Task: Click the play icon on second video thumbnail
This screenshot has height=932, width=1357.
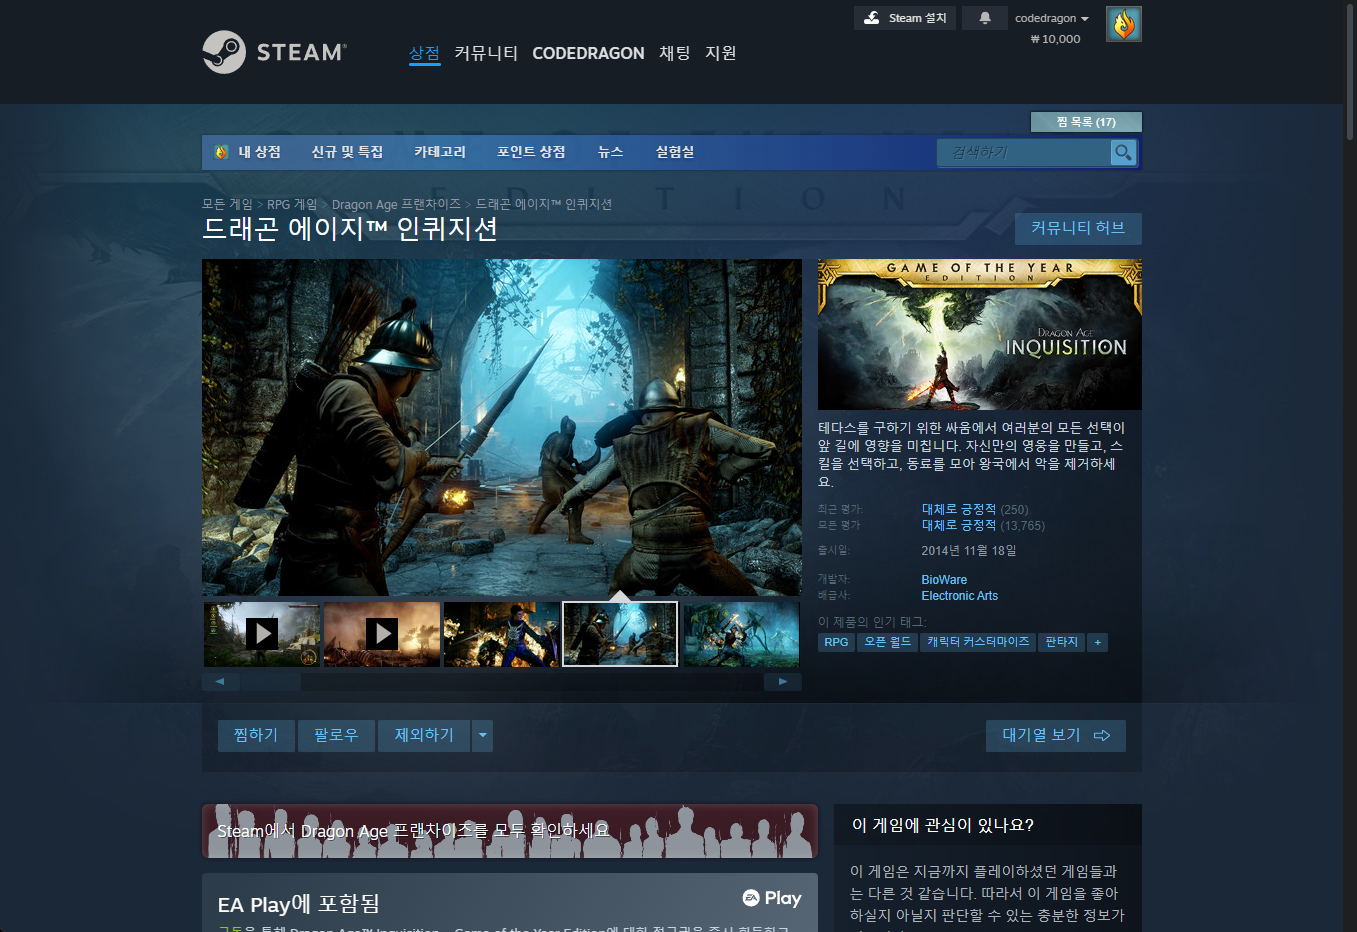Action: tap(382, 634)
